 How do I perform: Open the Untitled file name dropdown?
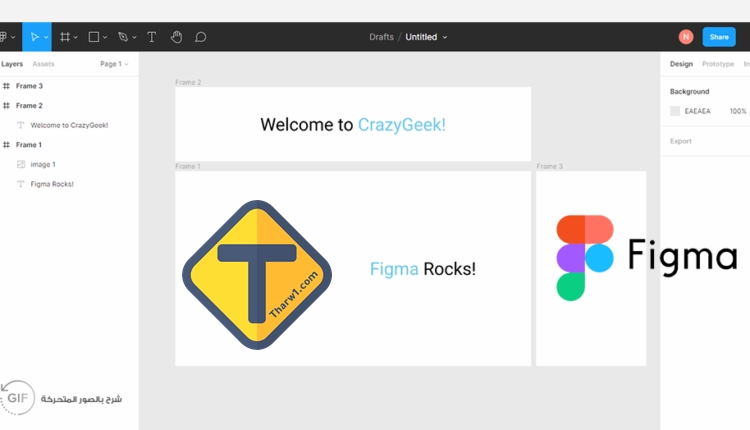click(445, 37)
